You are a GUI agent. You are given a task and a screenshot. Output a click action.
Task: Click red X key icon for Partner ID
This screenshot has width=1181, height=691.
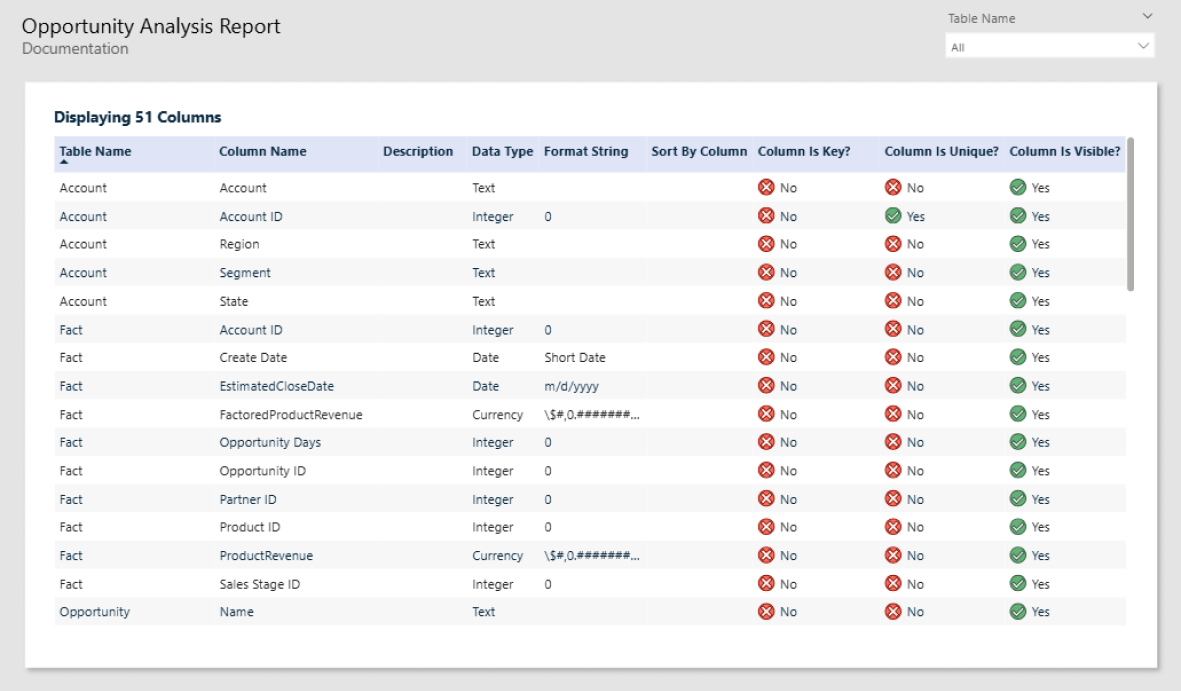(x=766, y=500)
